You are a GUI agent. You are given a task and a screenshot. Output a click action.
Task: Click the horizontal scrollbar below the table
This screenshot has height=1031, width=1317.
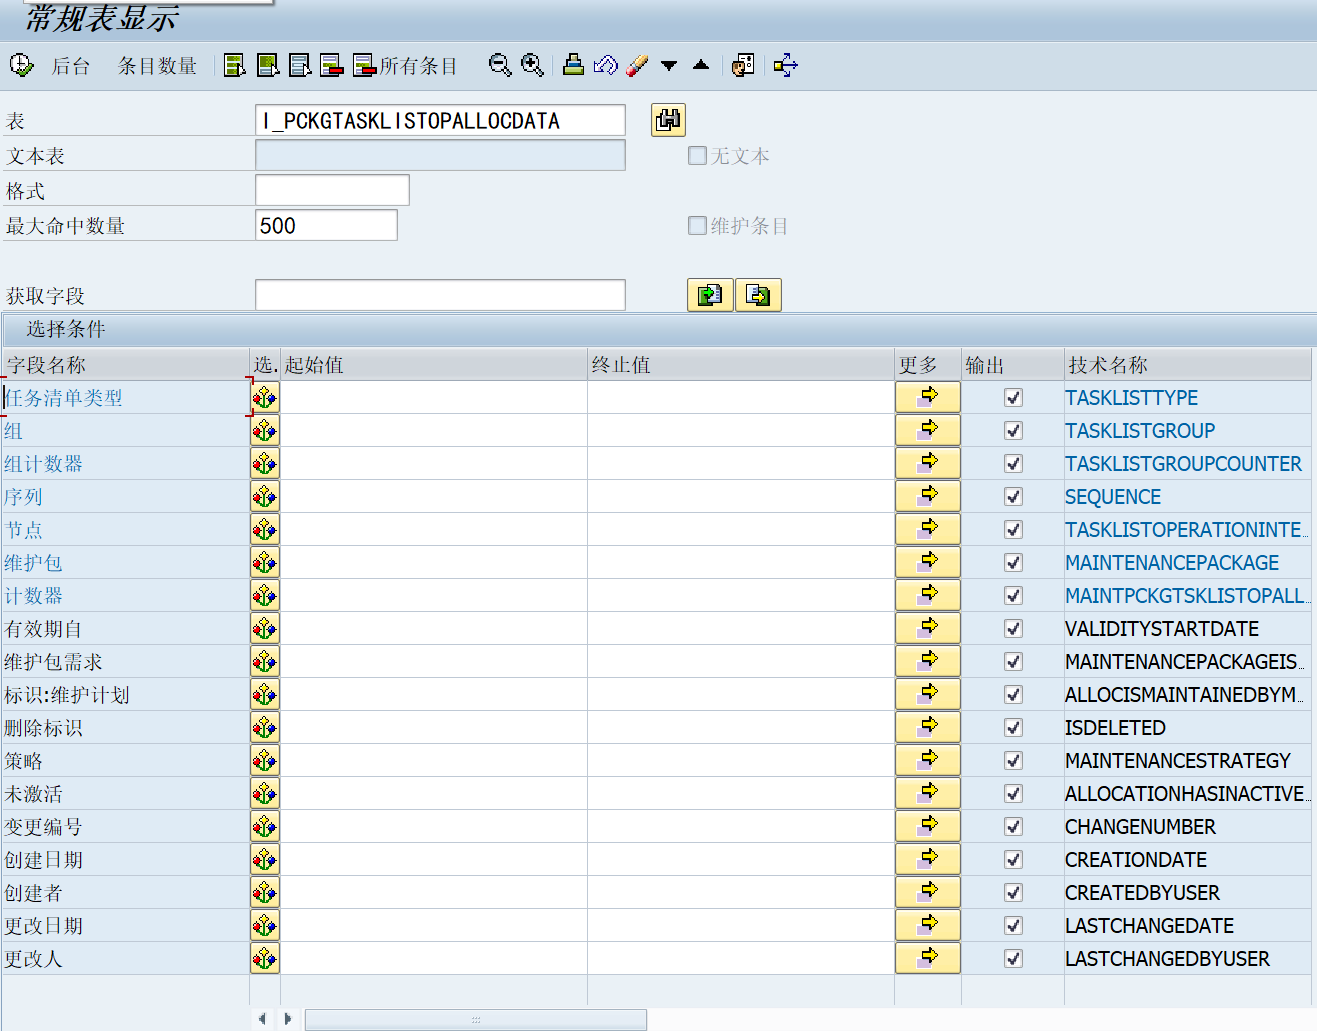click(x=475, y=1019)
